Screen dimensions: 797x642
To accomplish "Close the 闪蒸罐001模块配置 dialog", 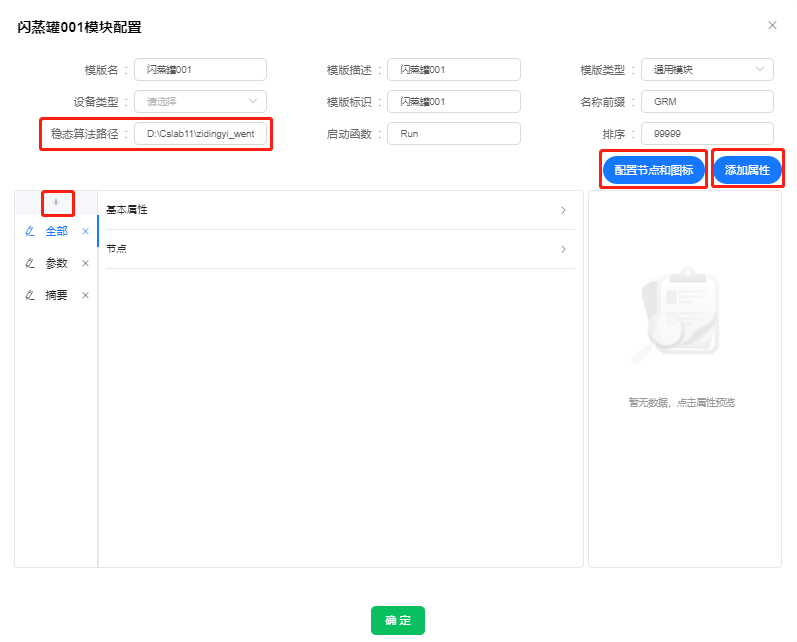I will (x=772, y=25).
